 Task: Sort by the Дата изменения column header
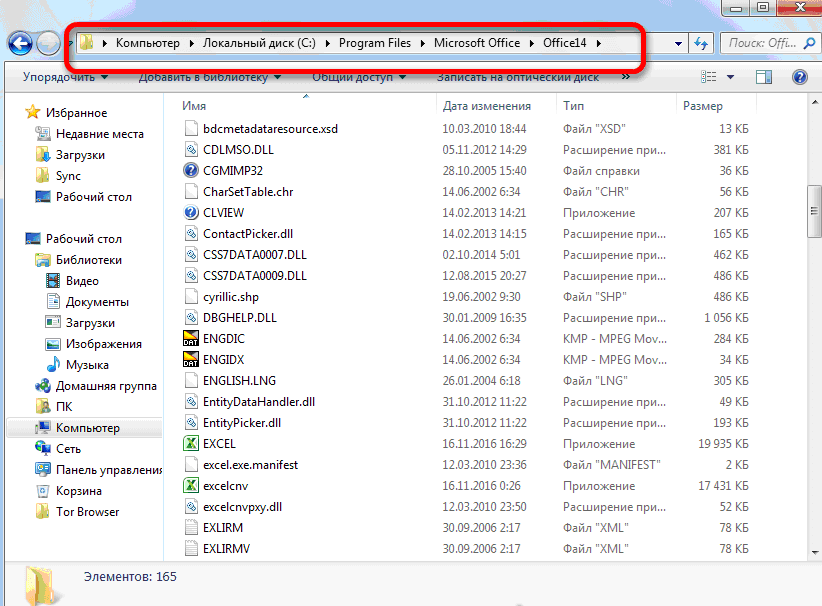coord(487,105)
